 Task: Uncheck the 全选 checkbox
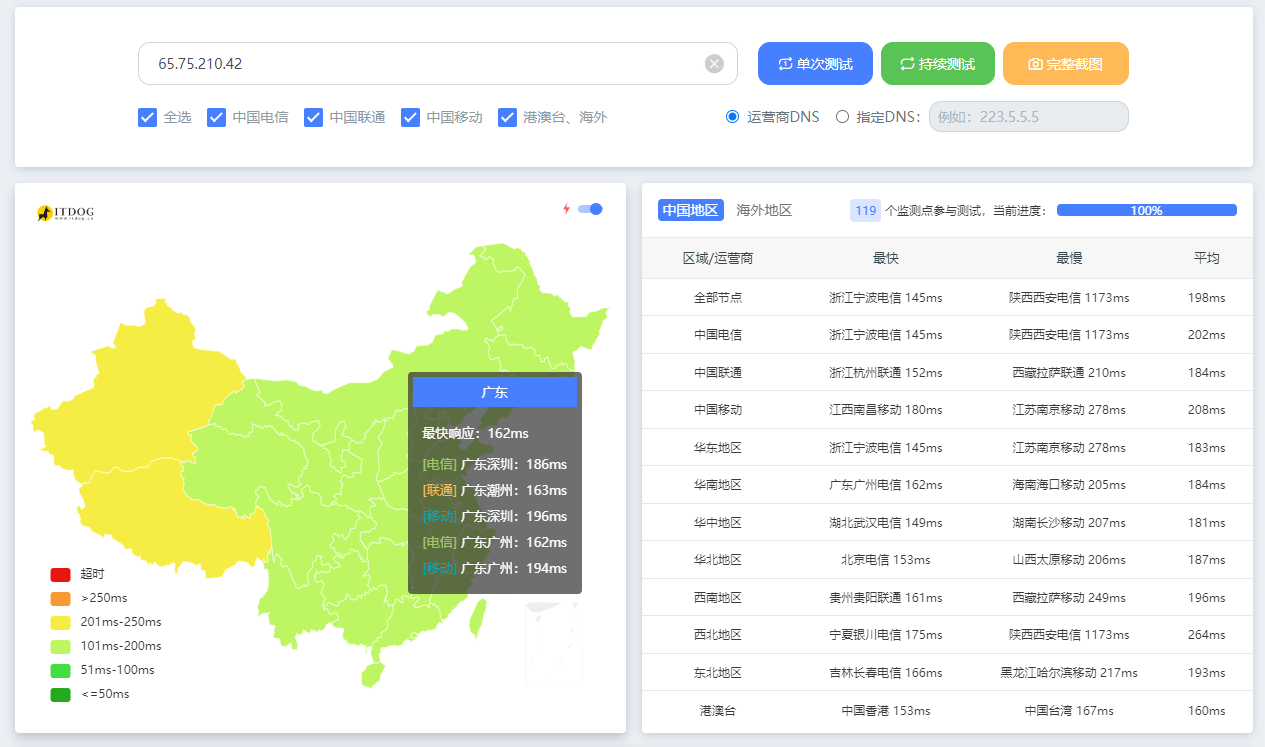click(147, 118)
